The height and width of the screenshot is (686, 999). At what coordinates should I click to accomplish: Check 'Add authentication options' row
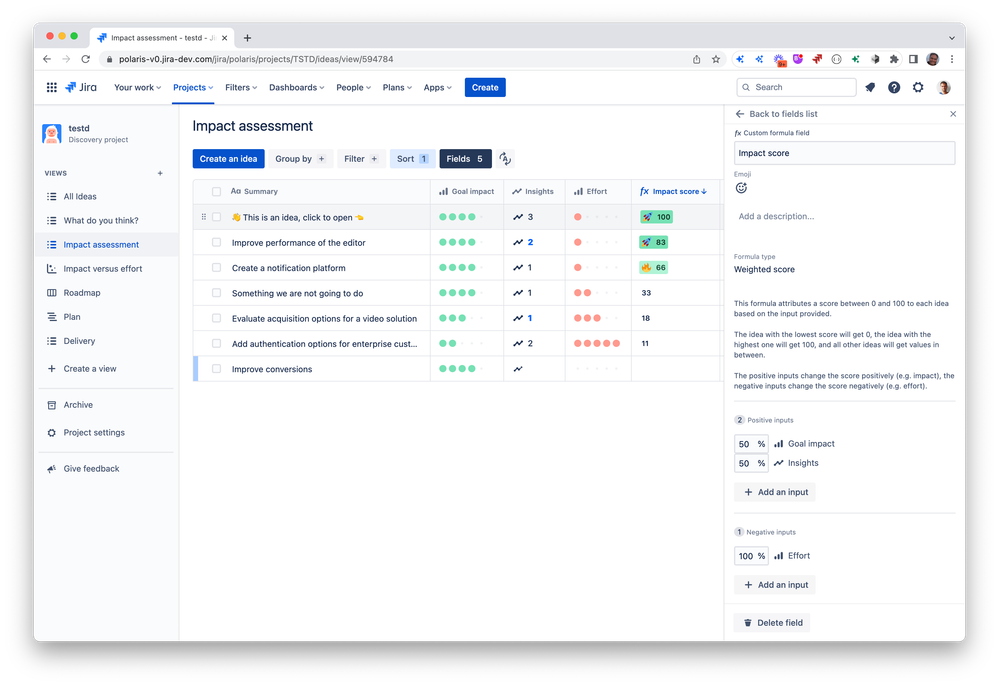point(217,343)
